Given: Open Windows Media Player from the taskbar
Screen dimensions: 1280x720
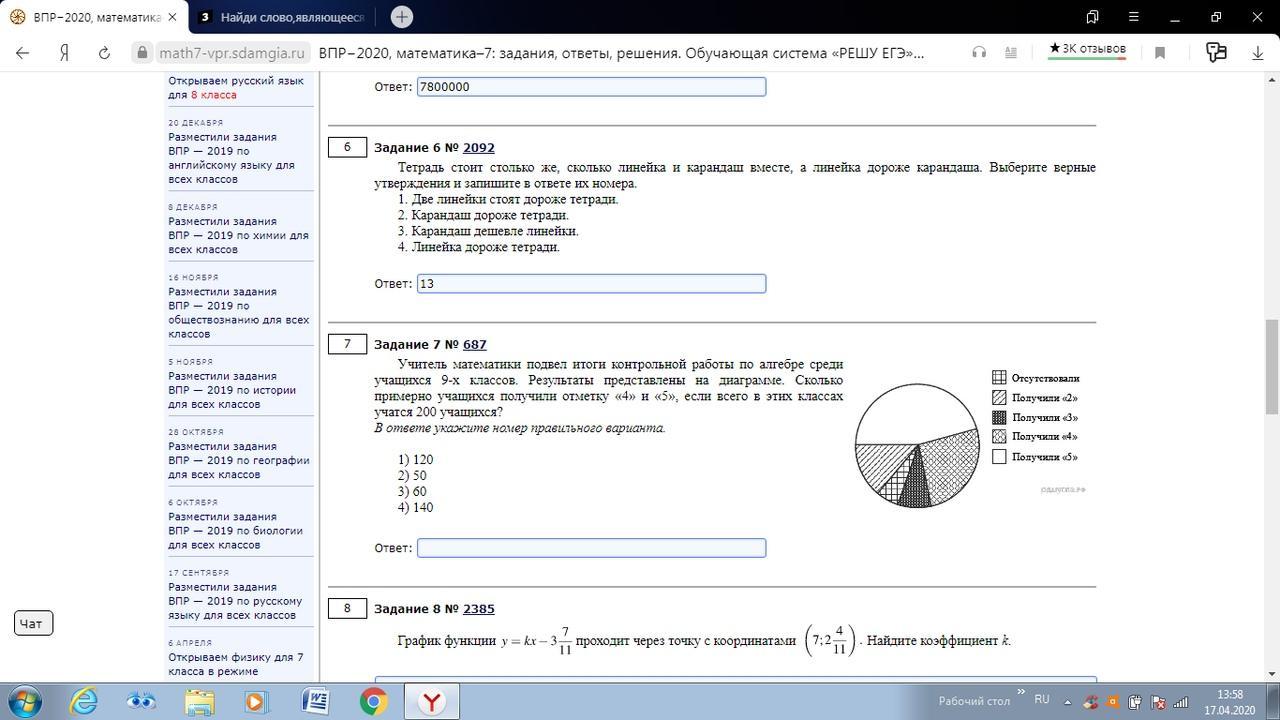Looking at the screenshot, I should (256, 702).
